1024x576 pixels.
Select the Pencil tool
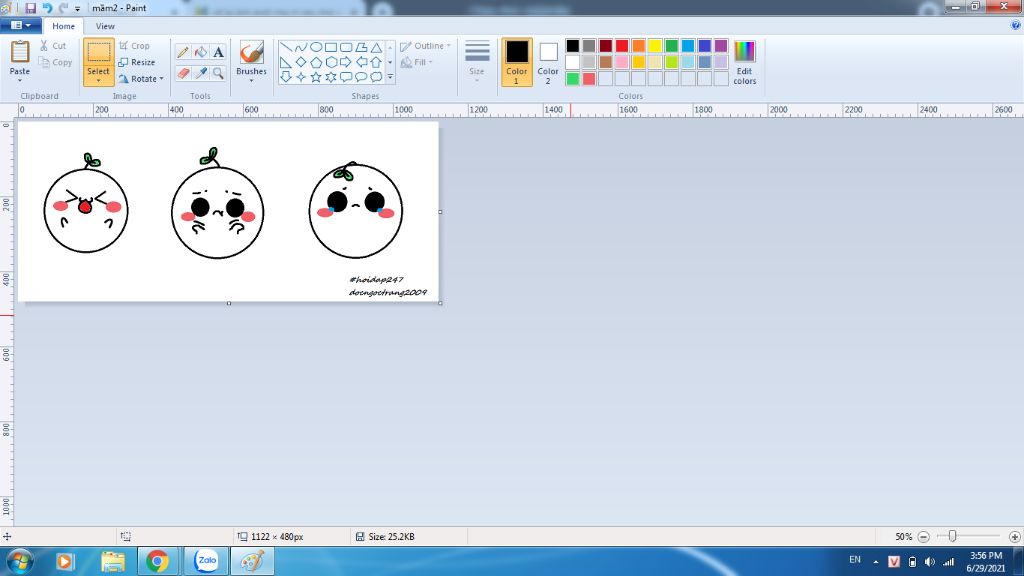point(183,52)
